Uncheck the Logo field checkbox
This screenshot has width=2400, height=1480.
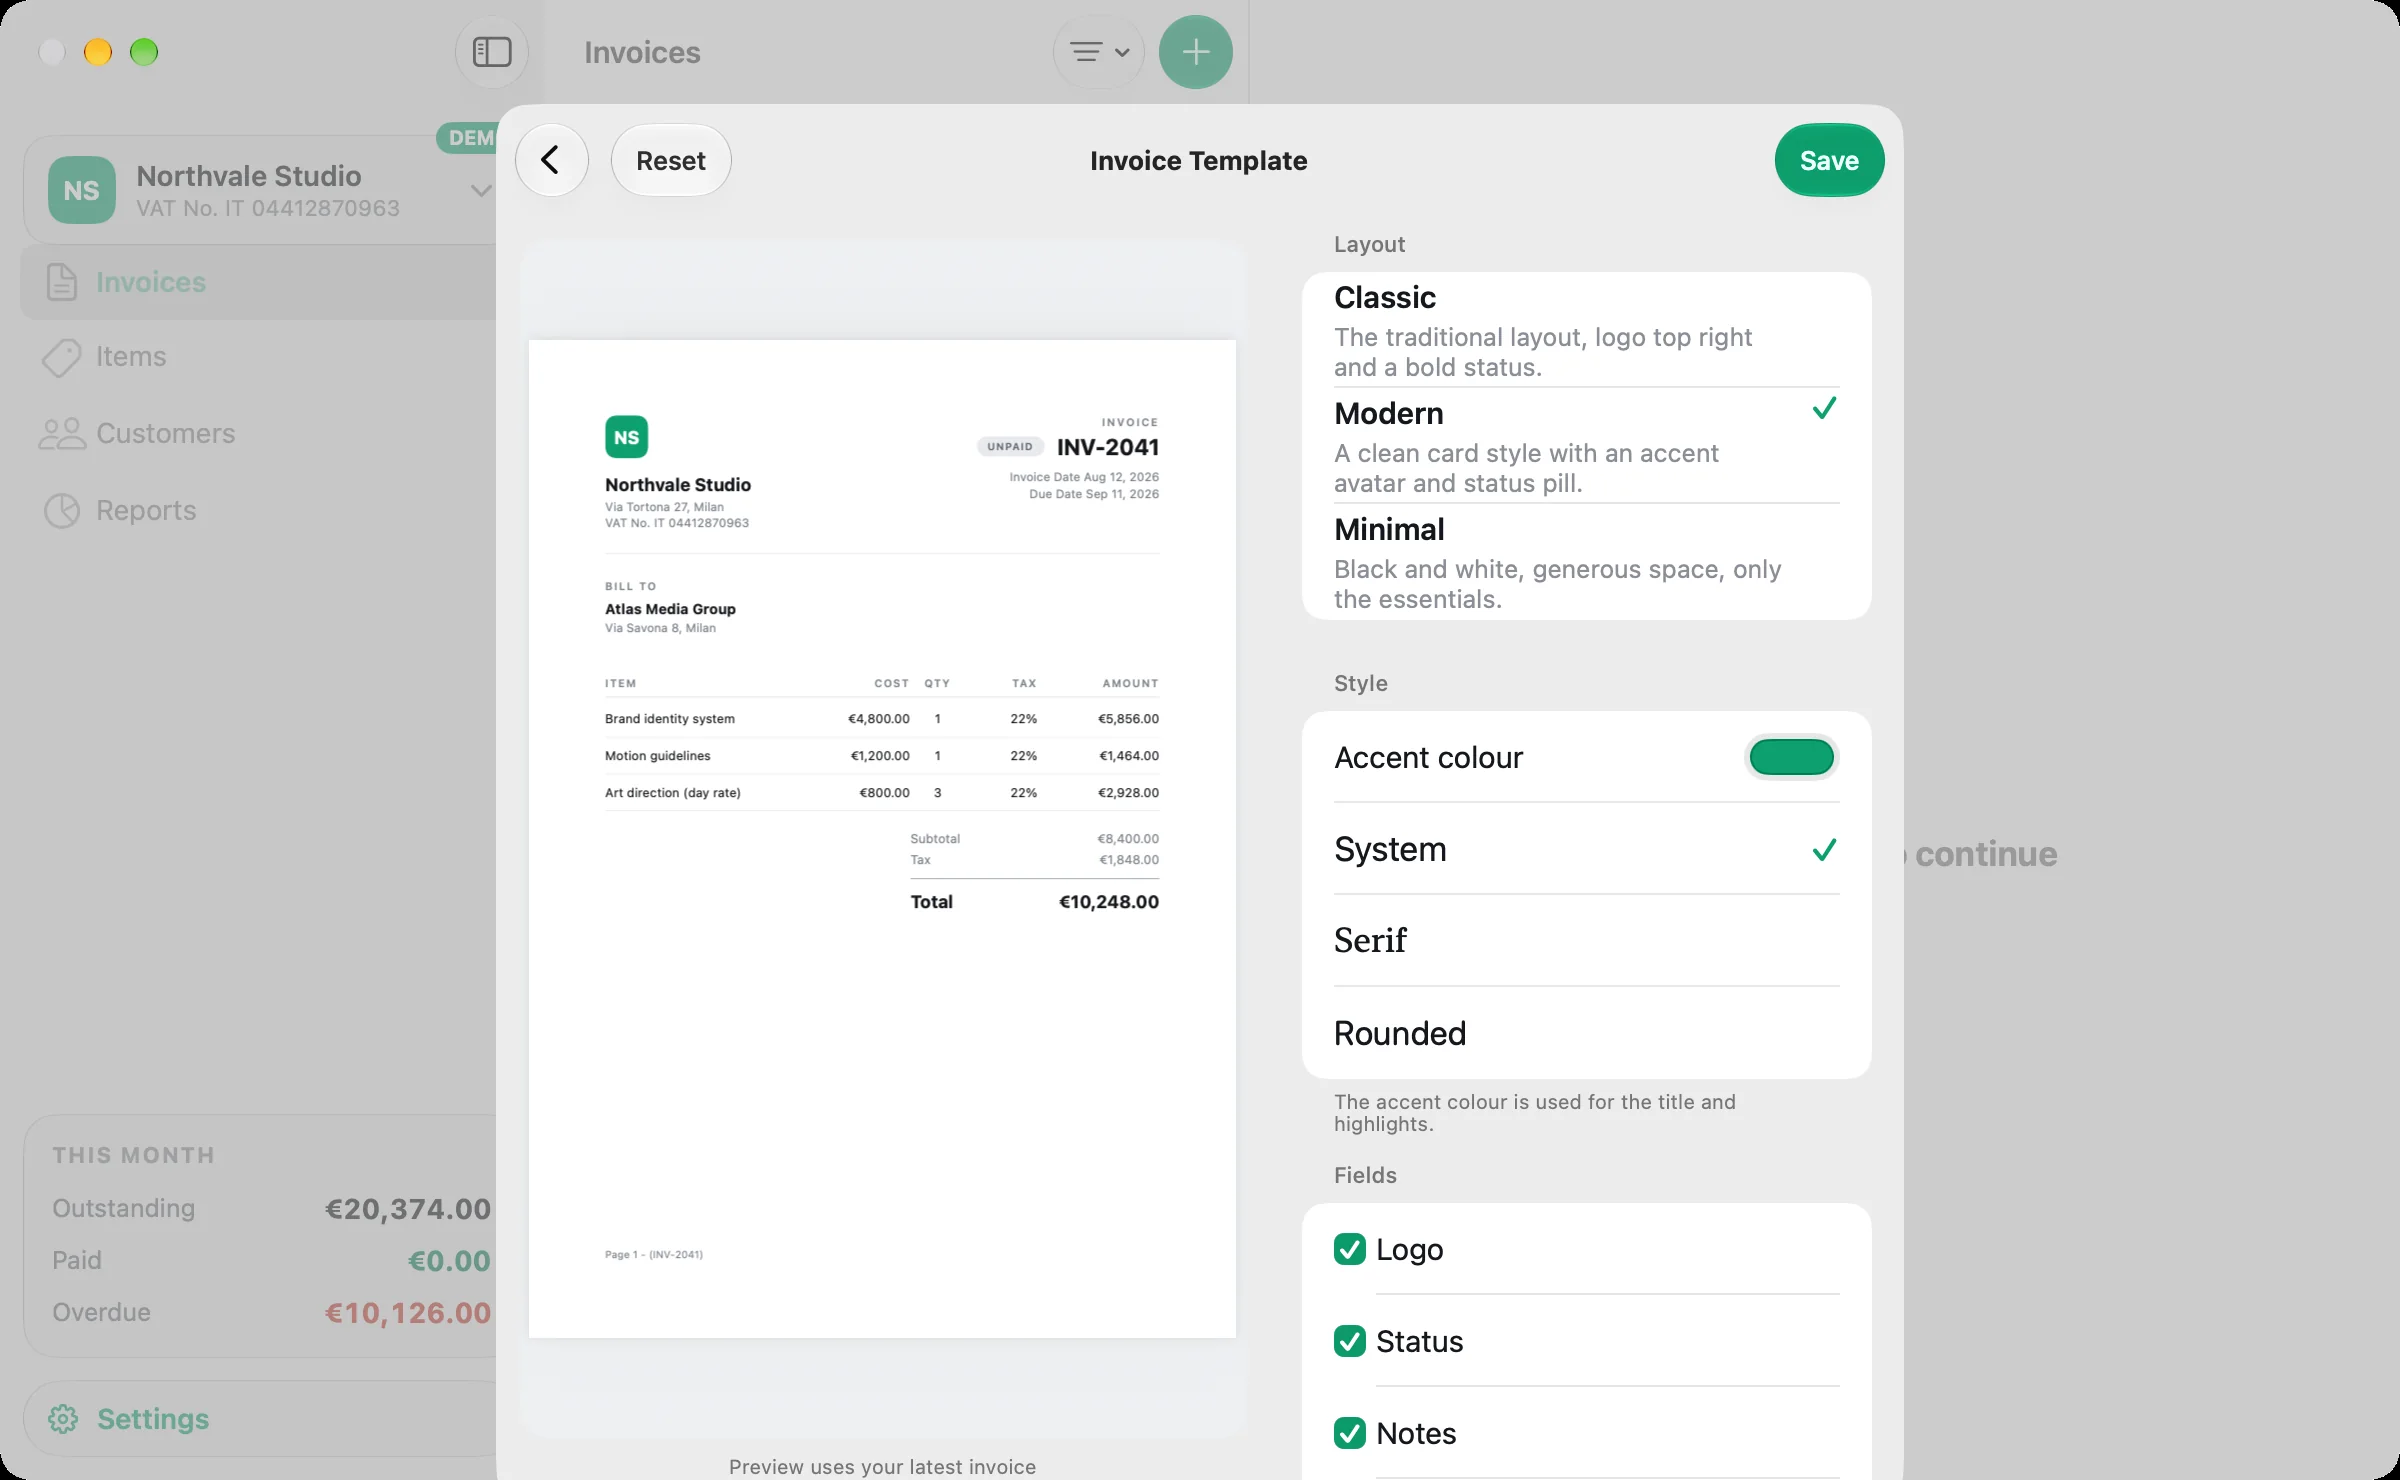pyautogui.click(x=1350, y=1249)
